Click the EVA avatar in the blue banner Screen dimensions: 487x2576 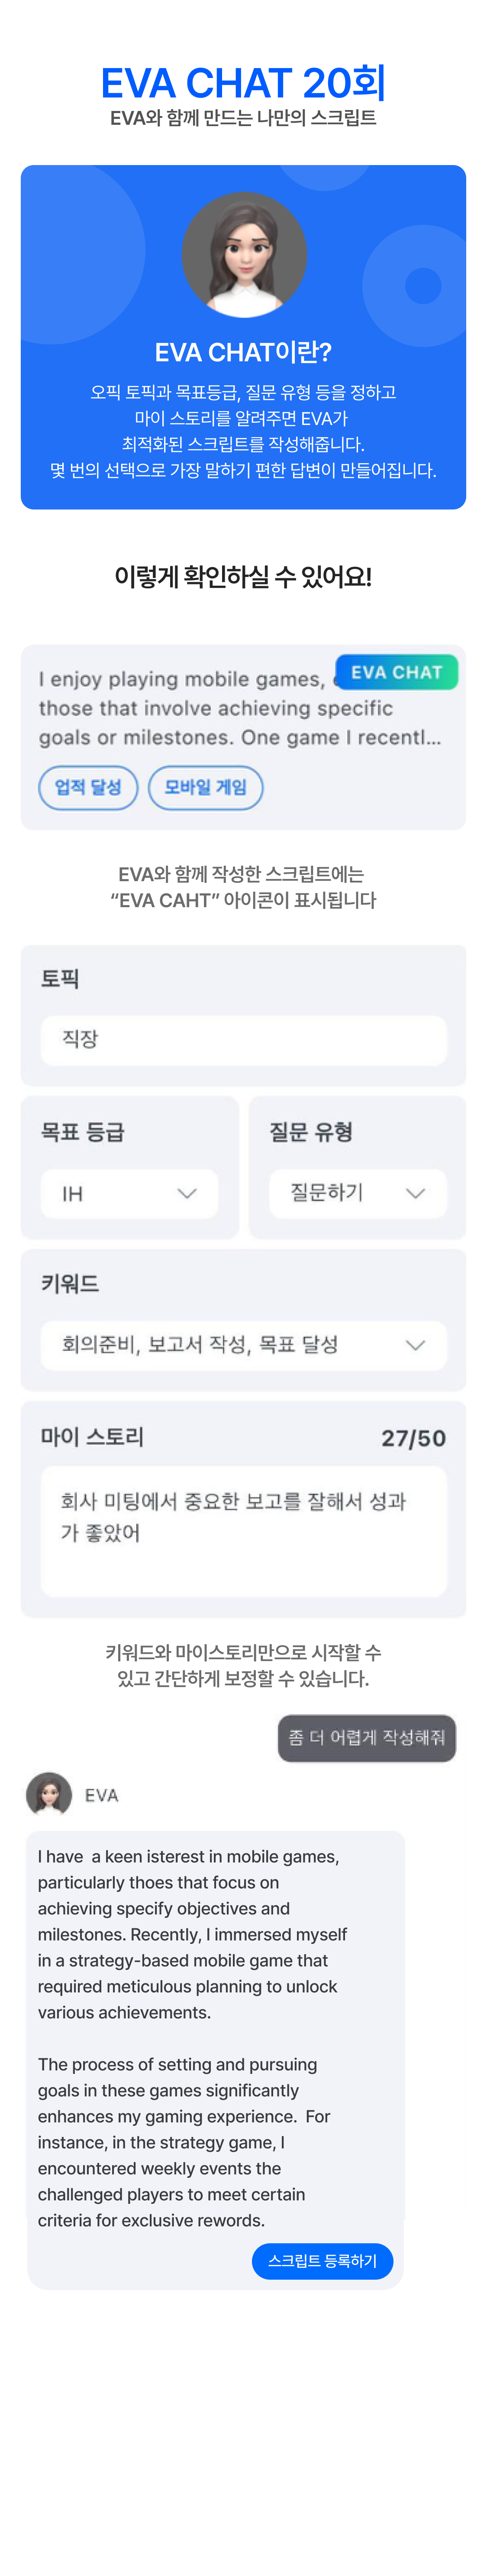244,253
